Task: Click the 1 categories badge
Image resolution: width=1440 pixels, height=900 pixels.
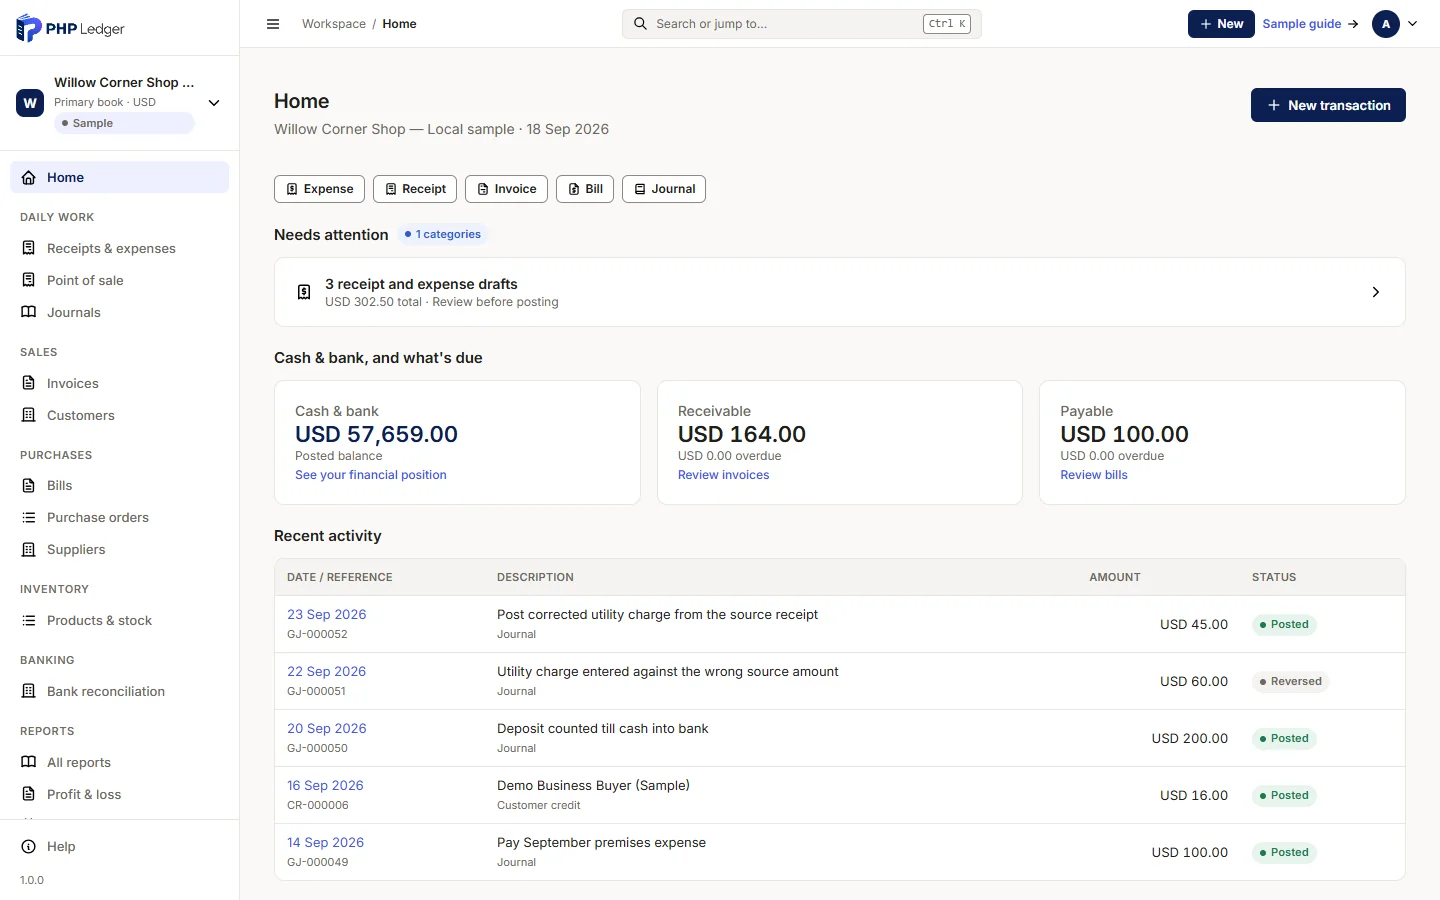Action: pyautogui.click(x=443, y=234)
